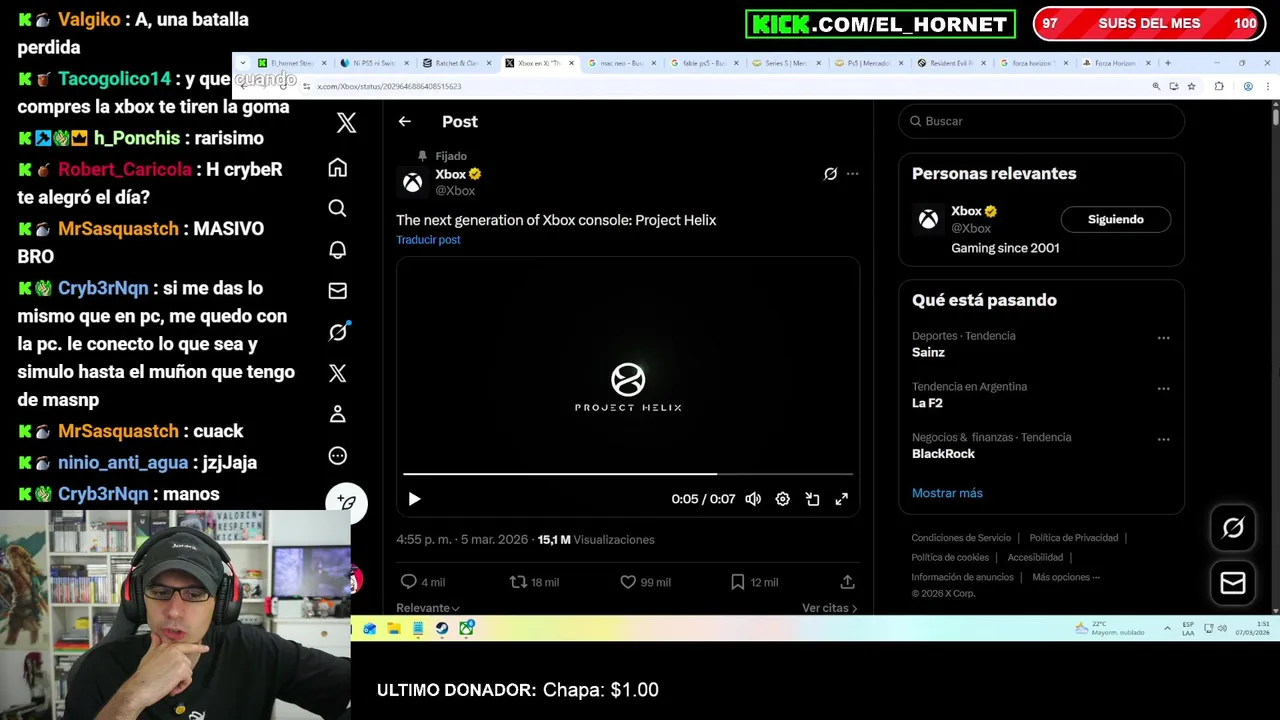The height and width of the screenshot is (720, 1280).
Task: Open Chrome profile avatar
Action: (x=1248, y=87)
